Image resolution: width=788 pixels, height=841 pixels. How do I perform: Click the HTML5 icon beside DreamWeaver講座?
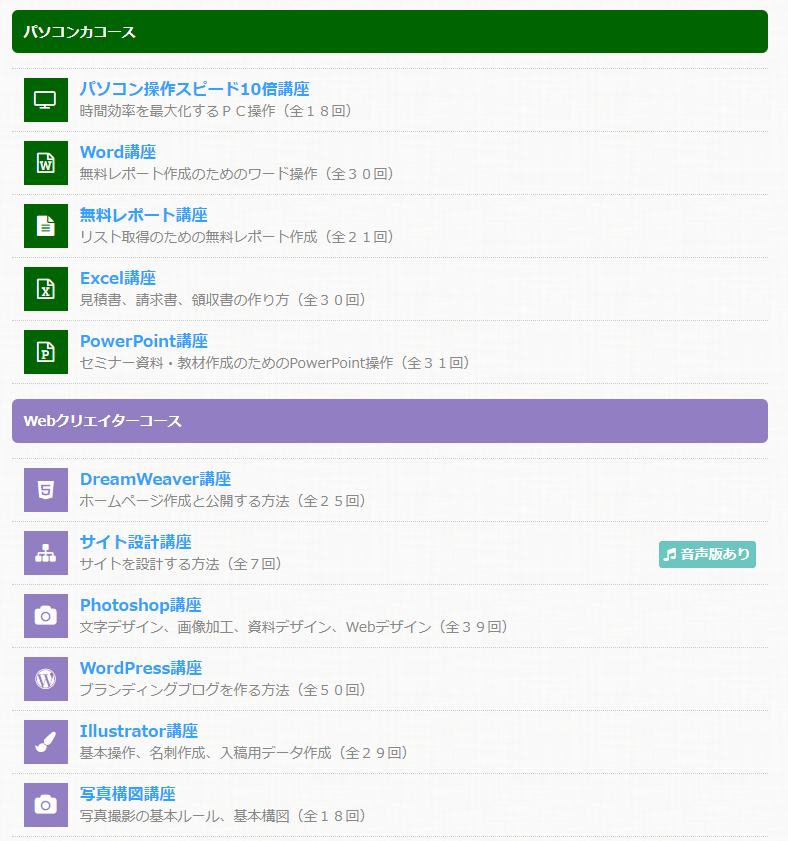click(x=46, y=490)
